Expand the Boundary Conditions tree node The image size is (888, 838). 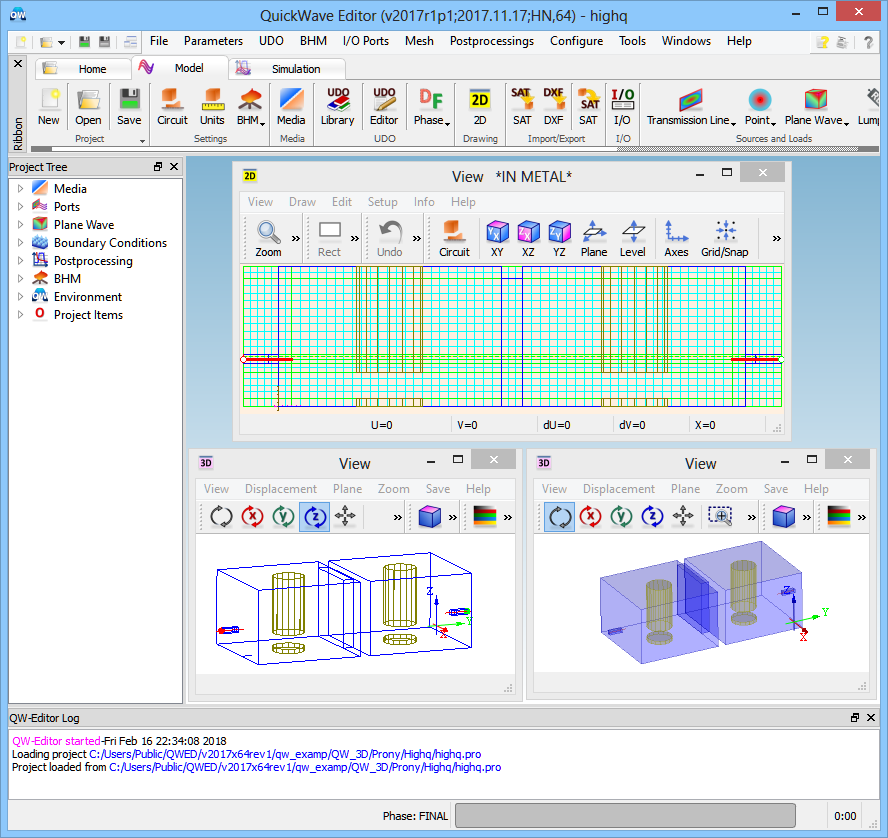coord(19,243)
